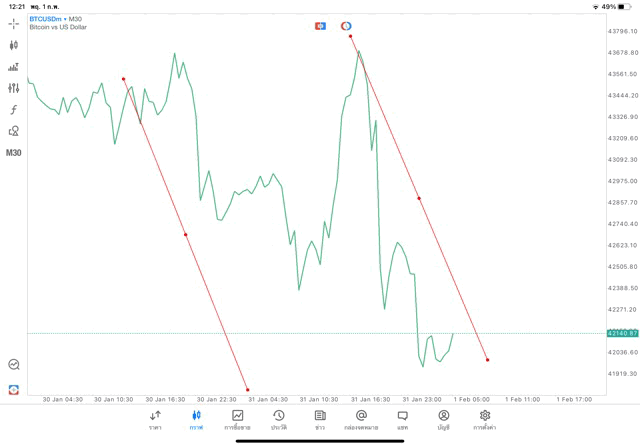Open the indicators function (f) icon

(x=14, y=110)
